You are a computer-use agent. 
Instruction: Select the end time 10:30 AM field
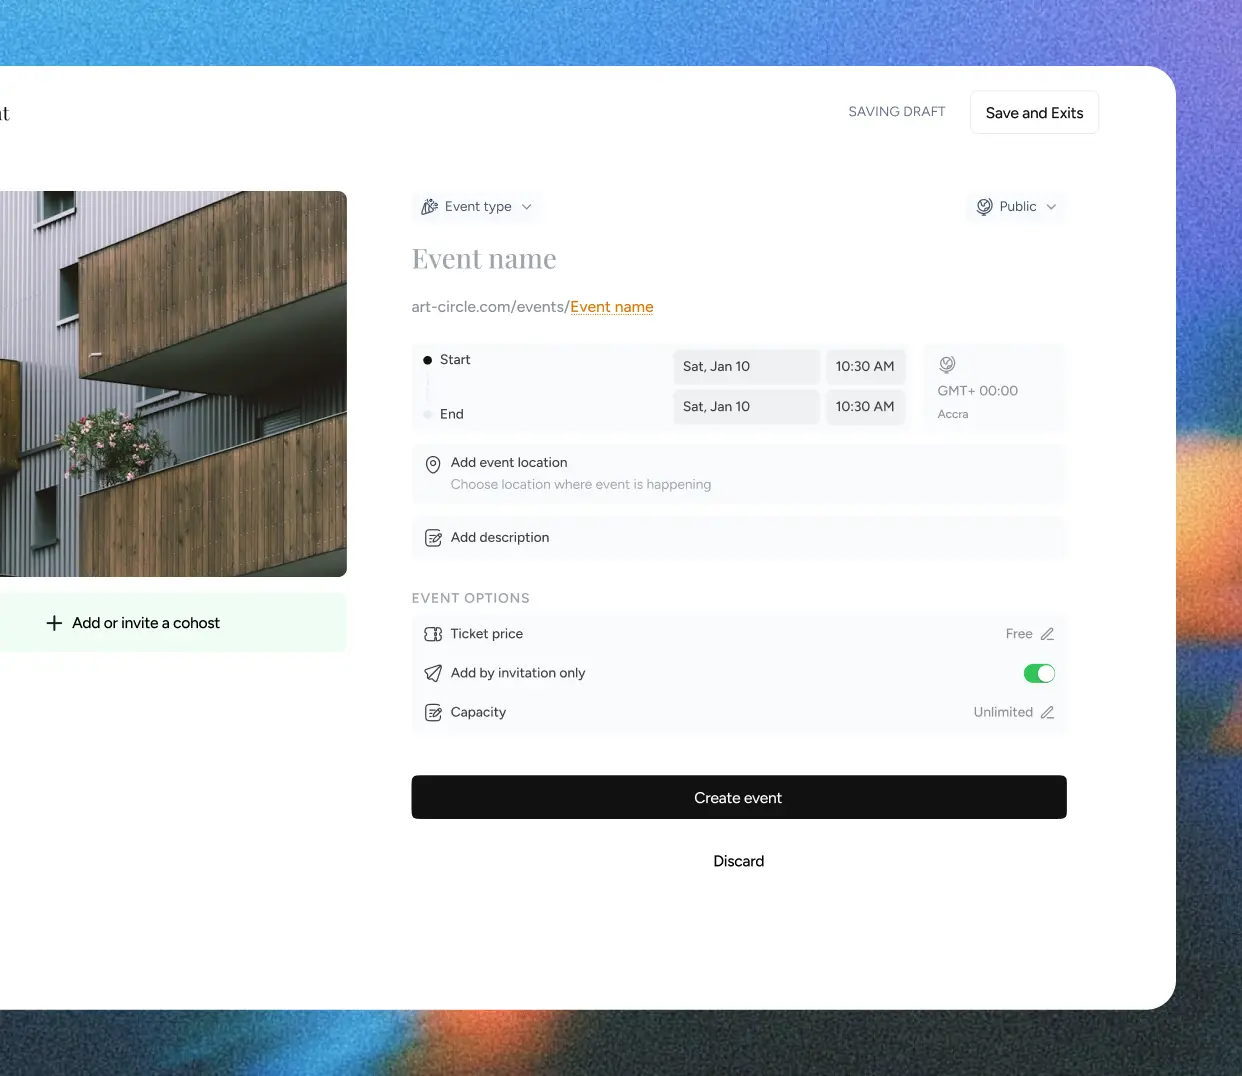865,407
